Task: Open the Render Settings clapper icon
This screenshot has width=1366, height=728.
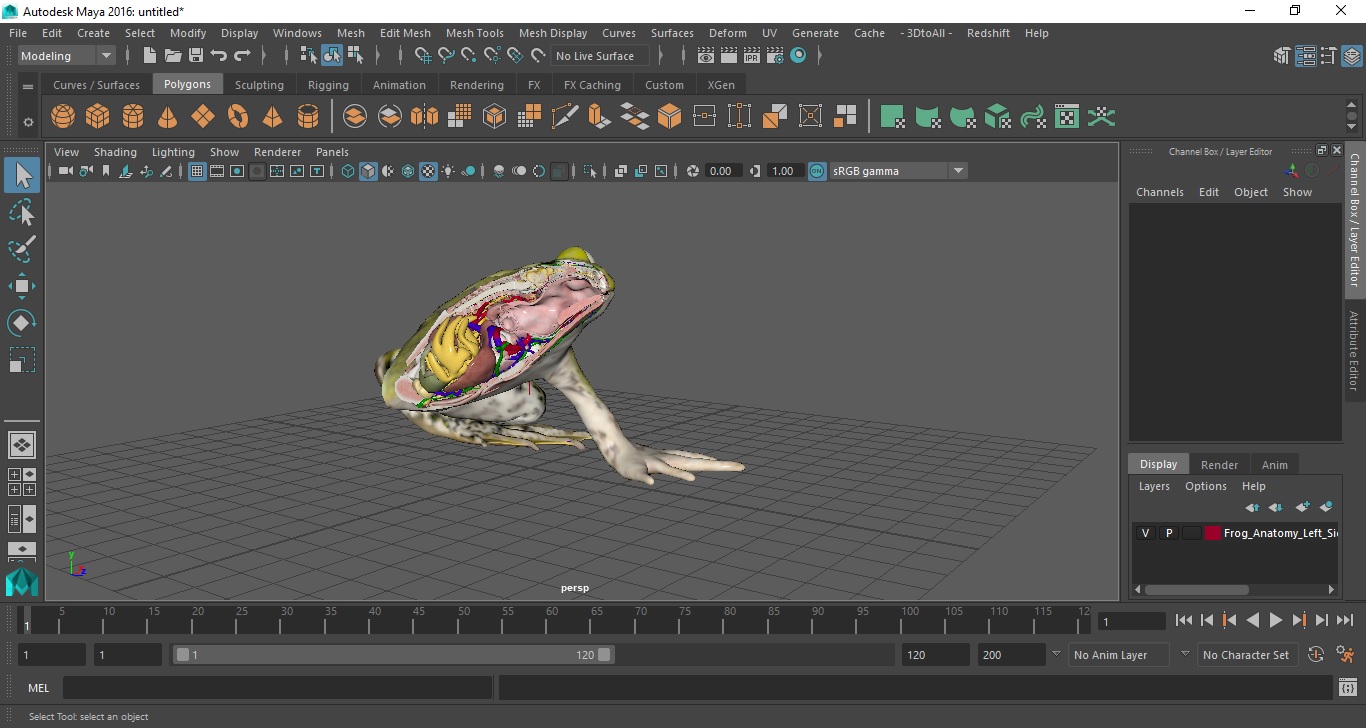Action: coord(775,56)
